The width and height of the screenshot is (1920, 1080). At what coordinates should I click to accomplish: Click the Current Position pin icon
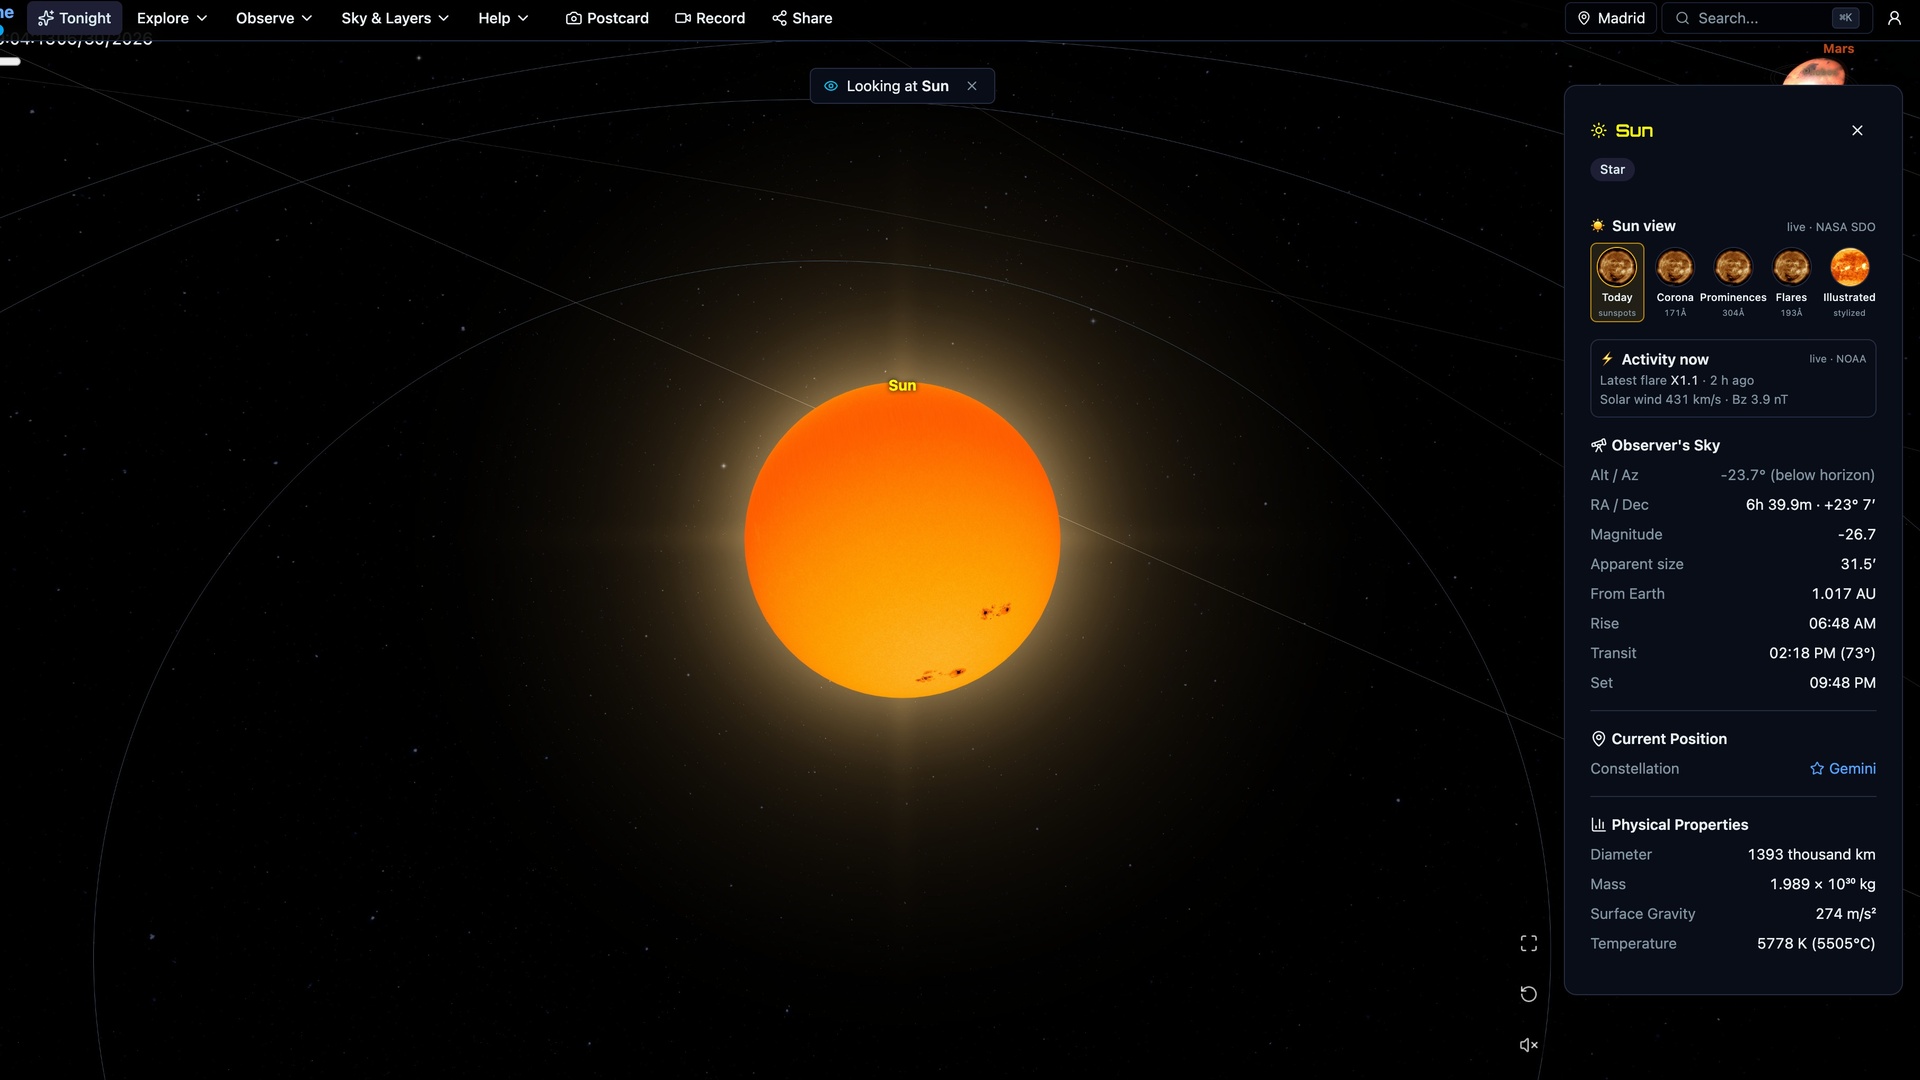click(1598, 739)
